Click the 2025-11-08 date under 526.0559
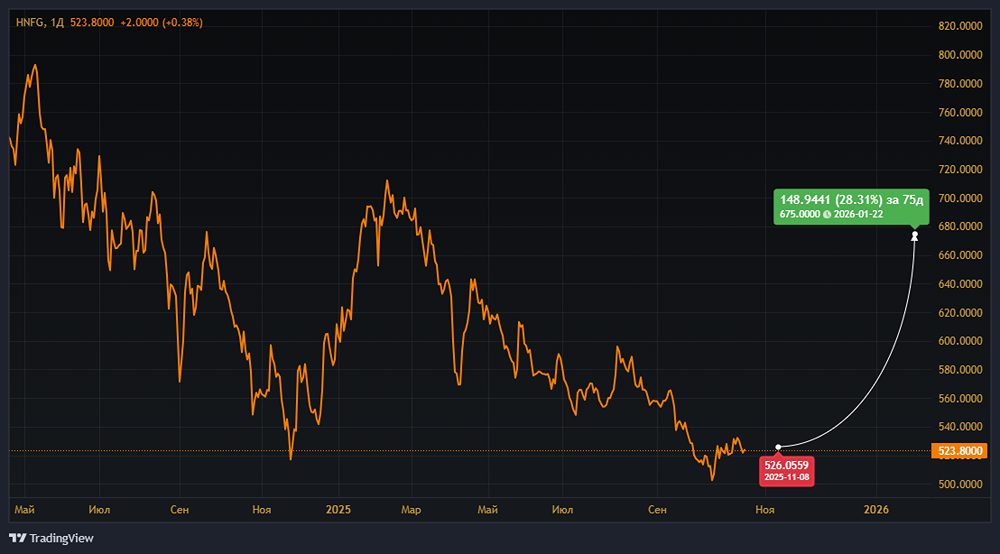1000x554 pixels. tap(786, 477)
